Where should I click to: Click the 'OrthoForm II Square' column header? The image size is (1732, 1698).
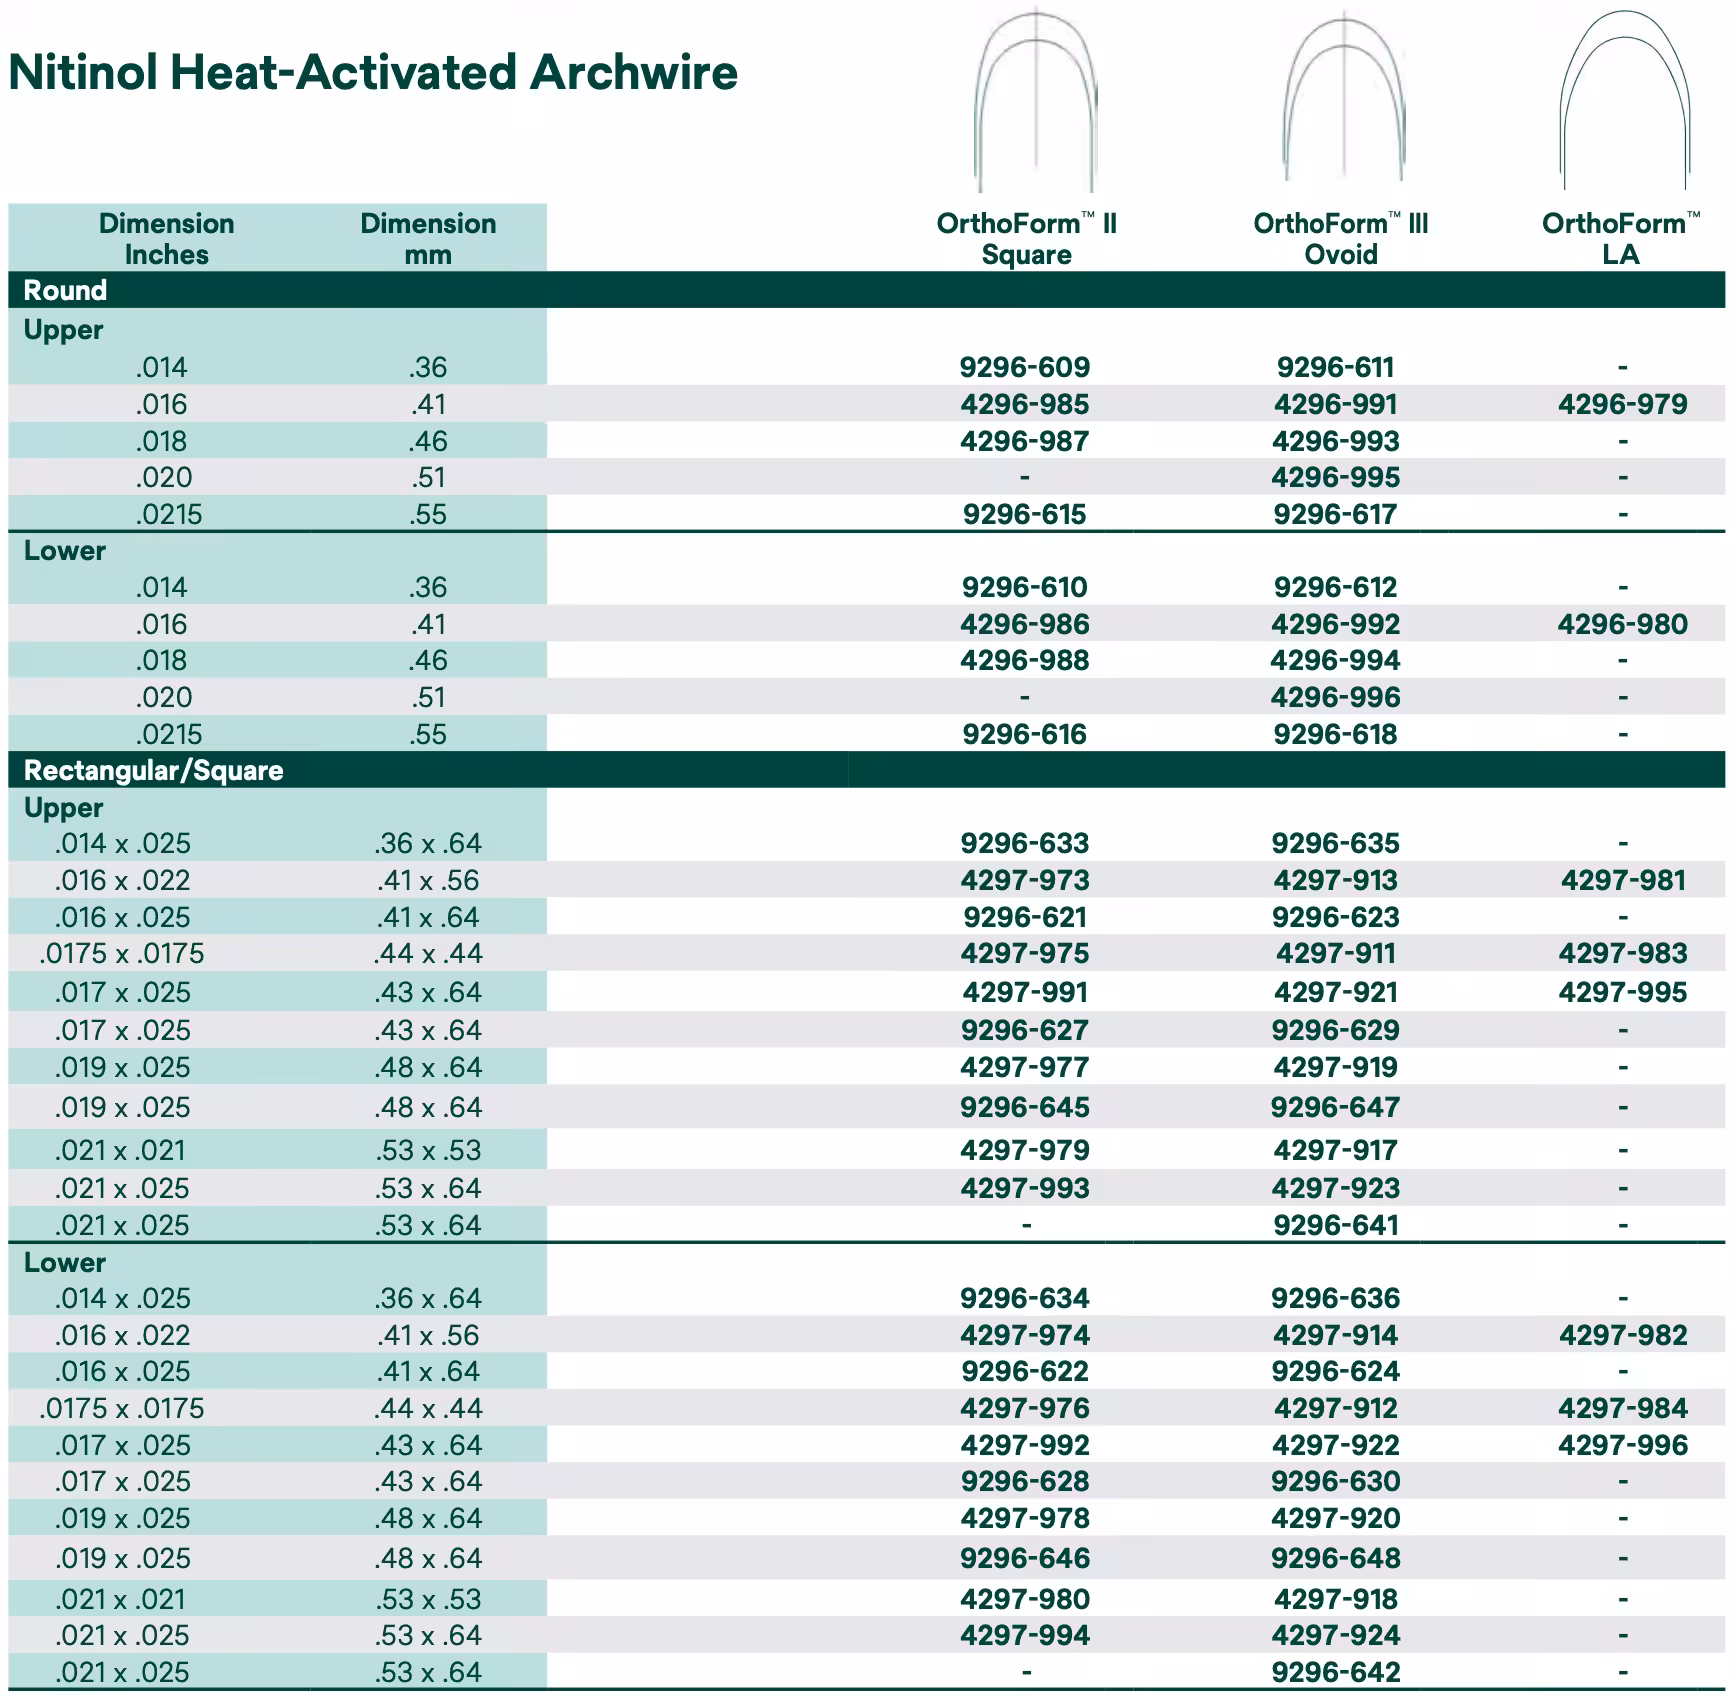1026,238
